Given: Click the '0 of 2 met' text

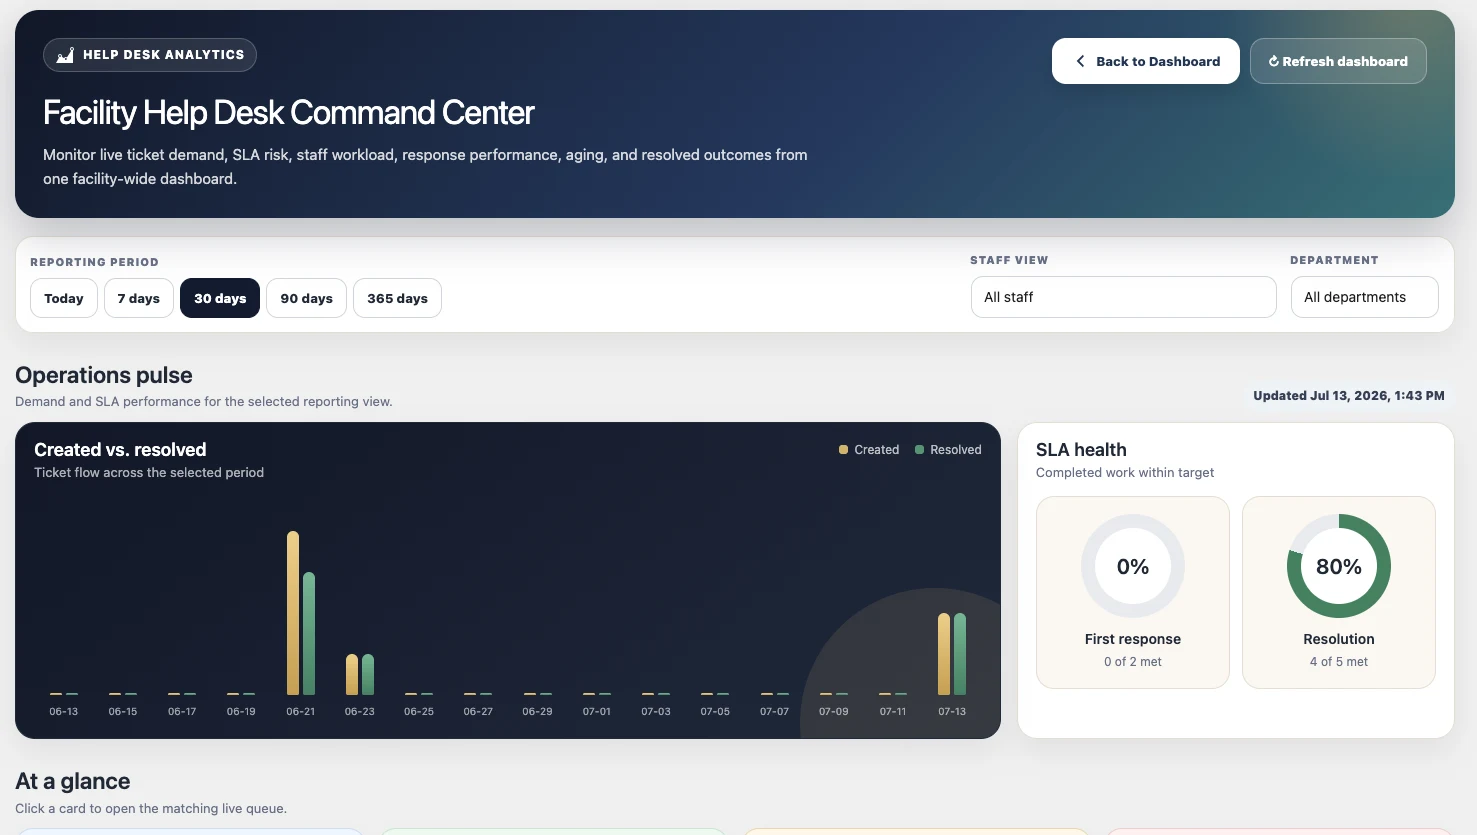Looking at the screenshot, I should point(1133,662).
